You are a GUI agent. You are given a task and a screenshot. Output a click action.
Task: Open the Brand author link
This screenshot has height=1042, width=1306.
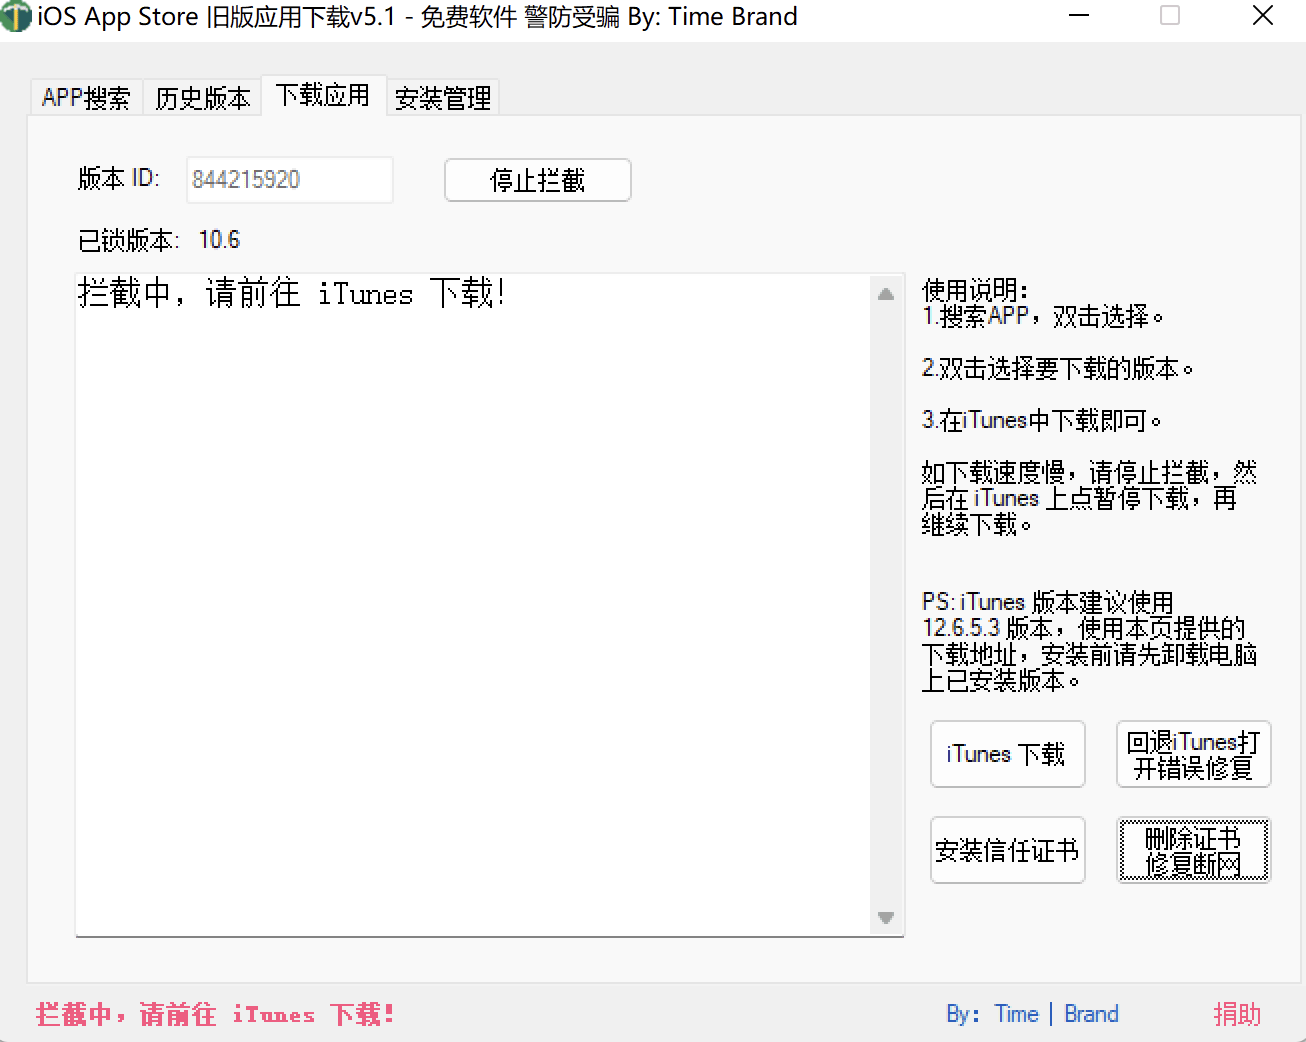(1091, 1014)
